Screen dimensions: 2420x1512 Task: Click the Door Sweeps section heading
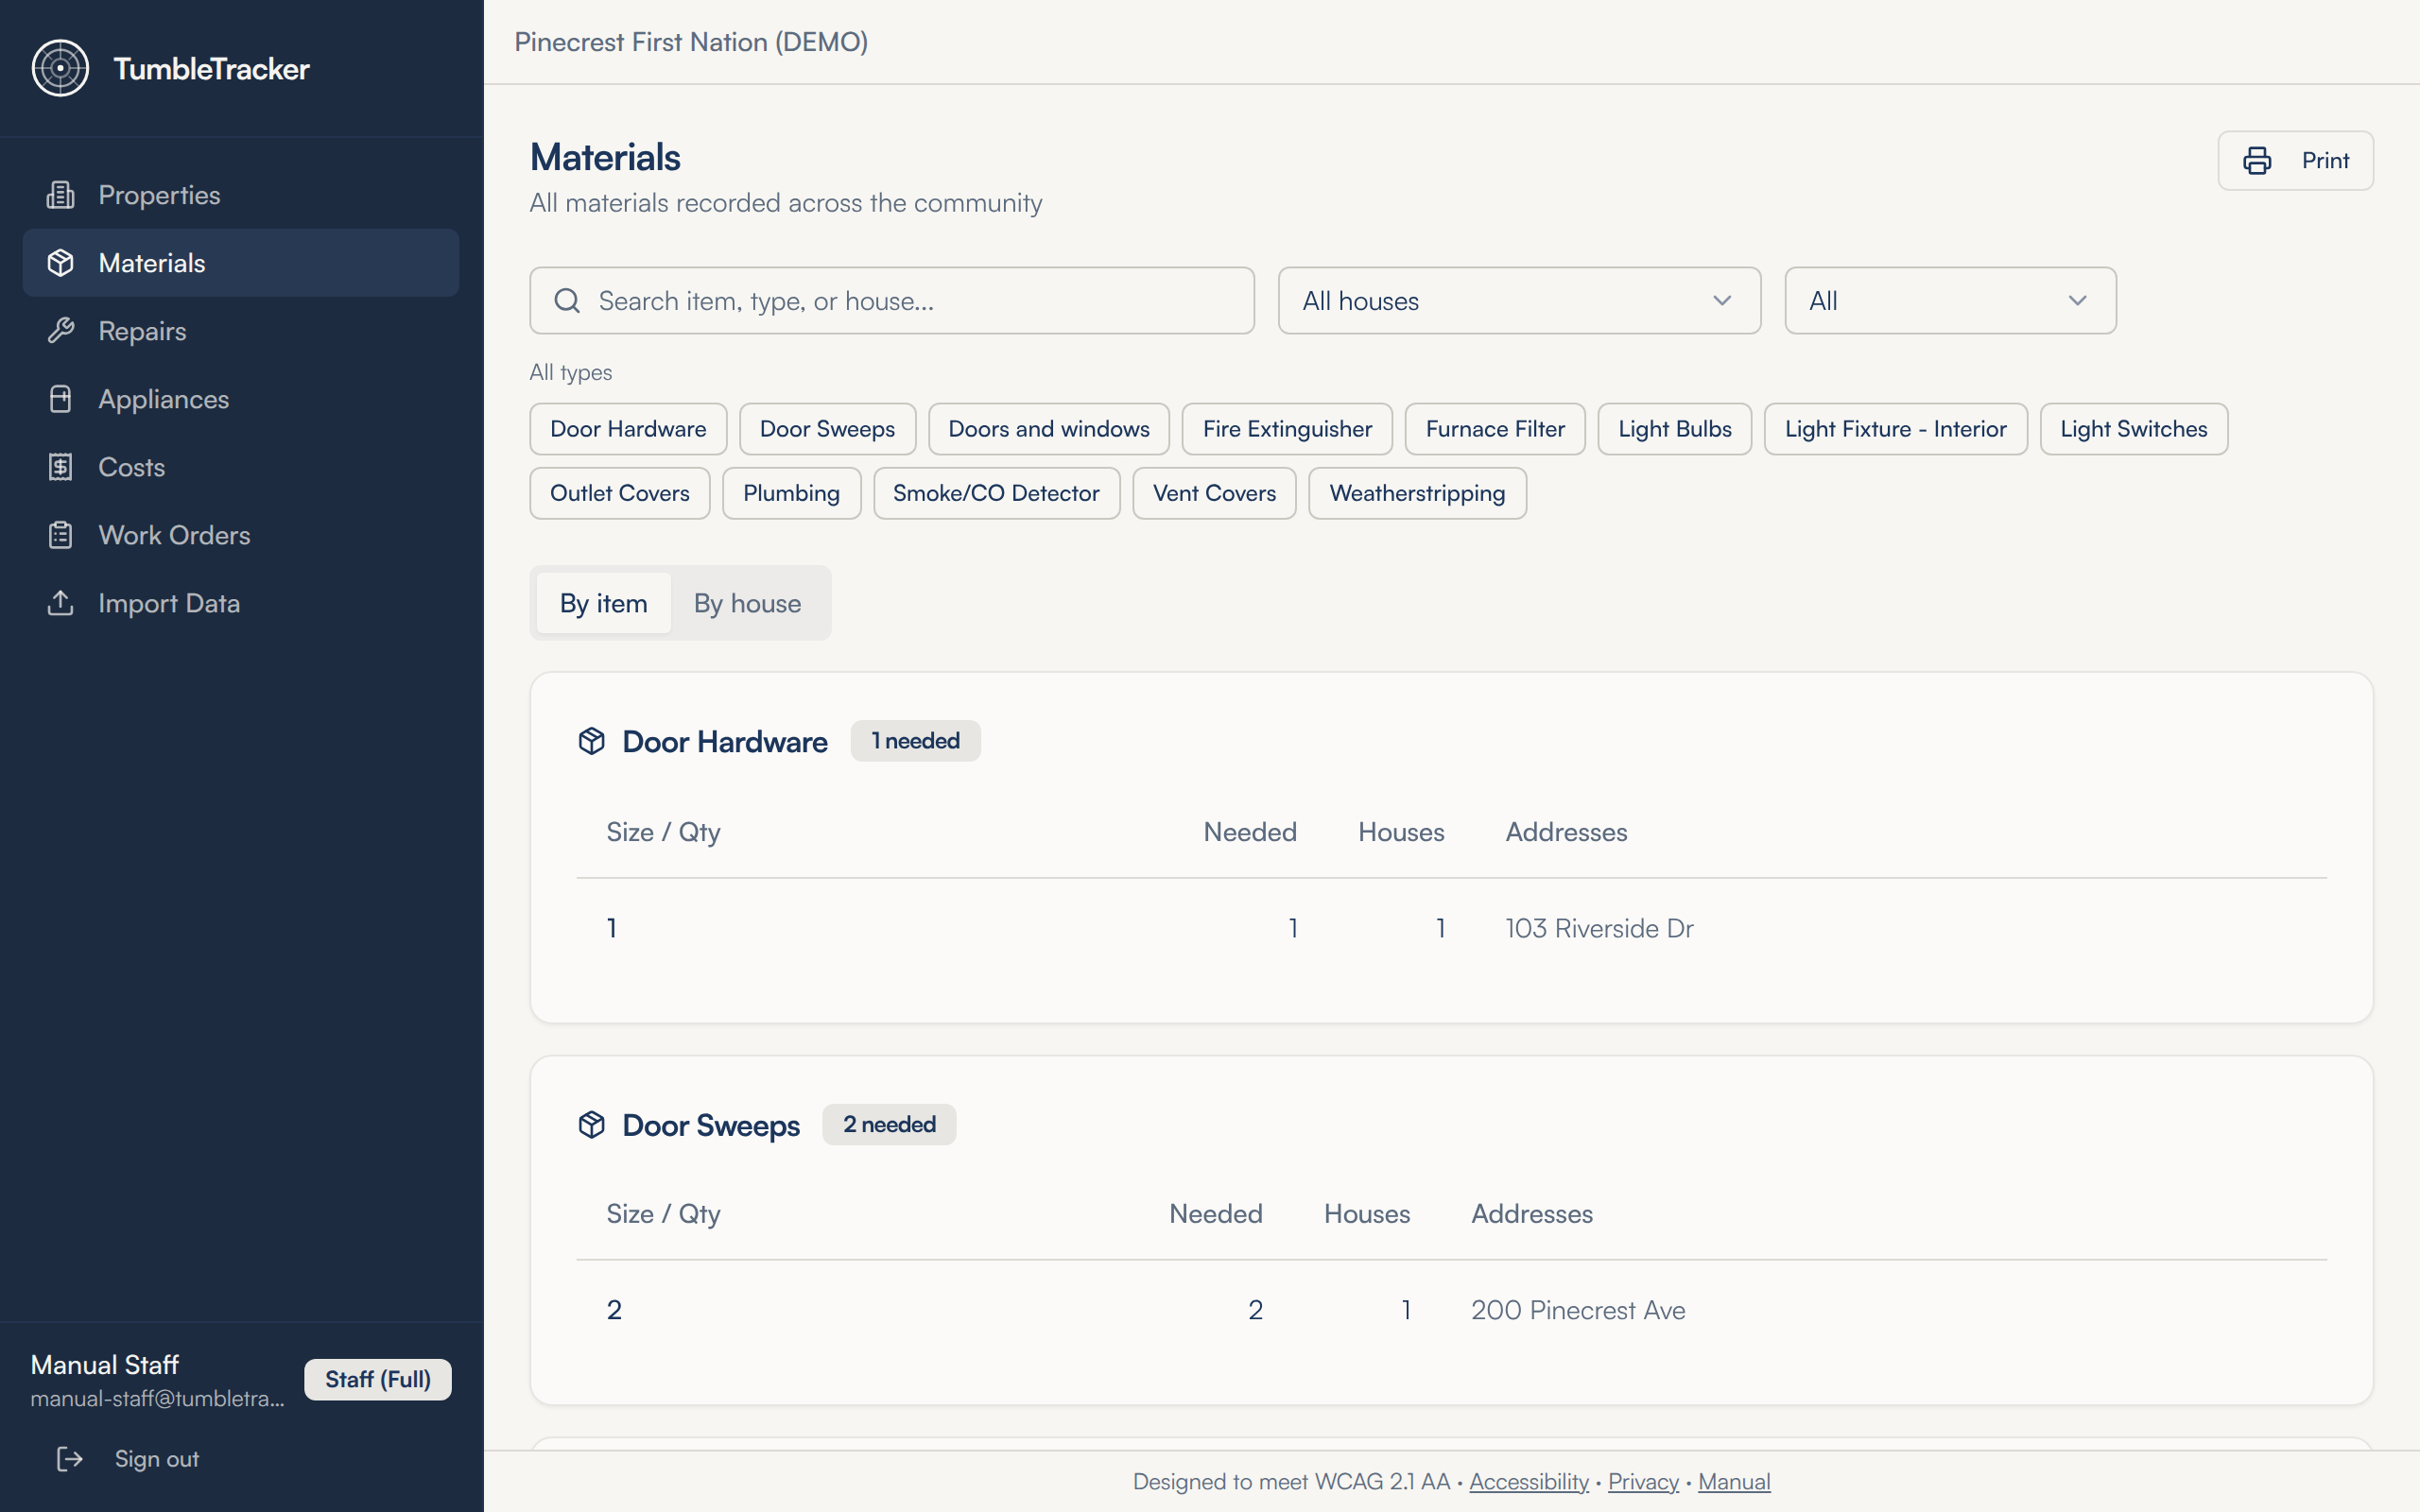pyautogui.click(x=711, y=1126)
